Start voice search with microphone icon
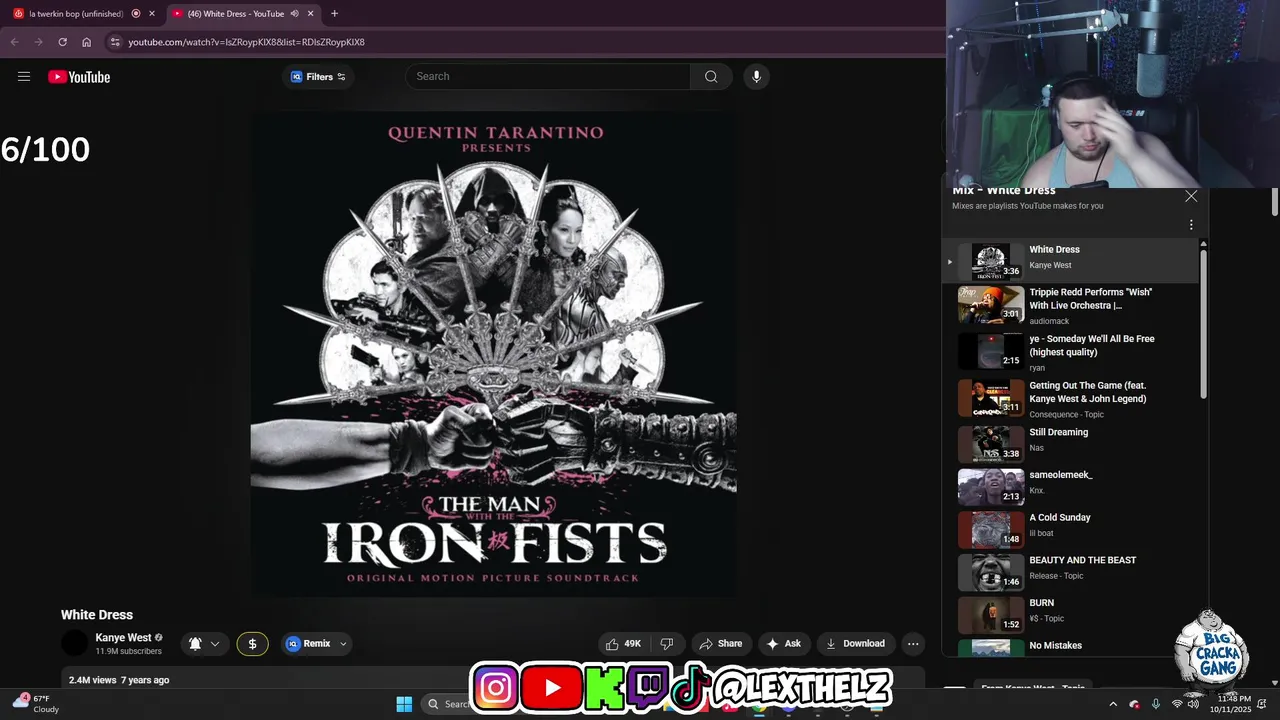Screen dimensions: 1280x720 pos(756,76)
